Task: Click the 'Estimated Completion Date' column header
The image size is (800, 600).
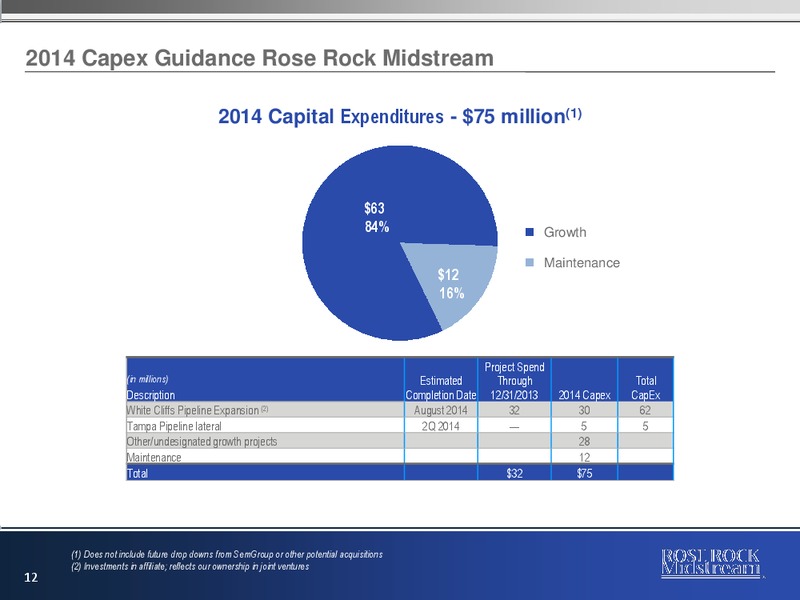Action: tap(441, 388)
